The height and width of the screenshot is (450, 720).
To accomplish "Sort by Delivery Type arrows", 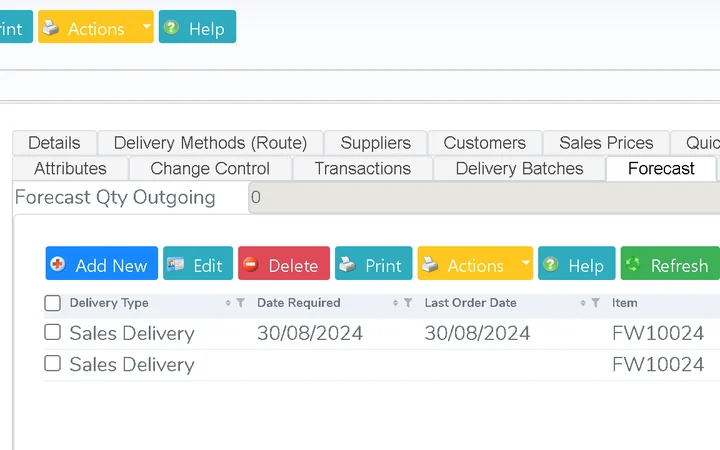I will [228, 303].
